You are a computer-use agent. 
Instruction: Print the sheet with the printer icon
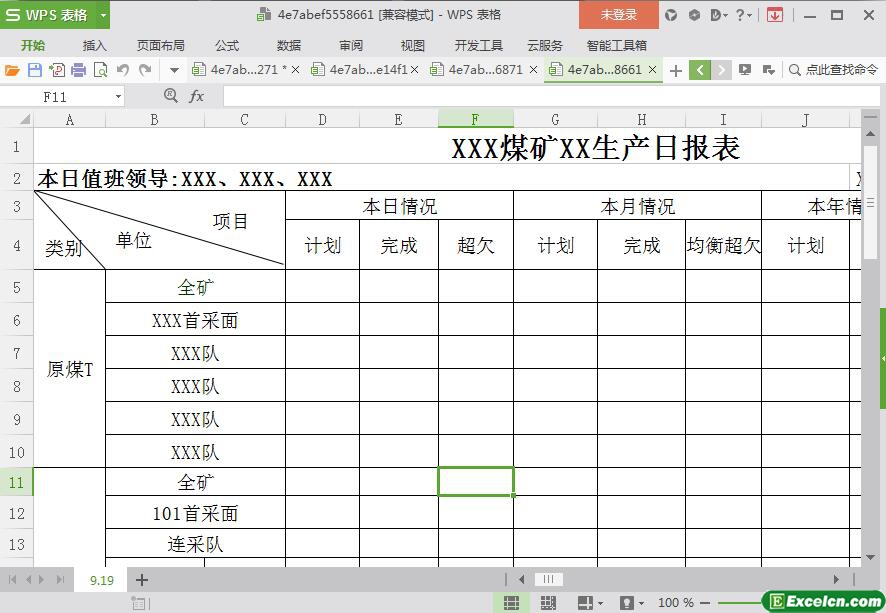pos(79,70)
